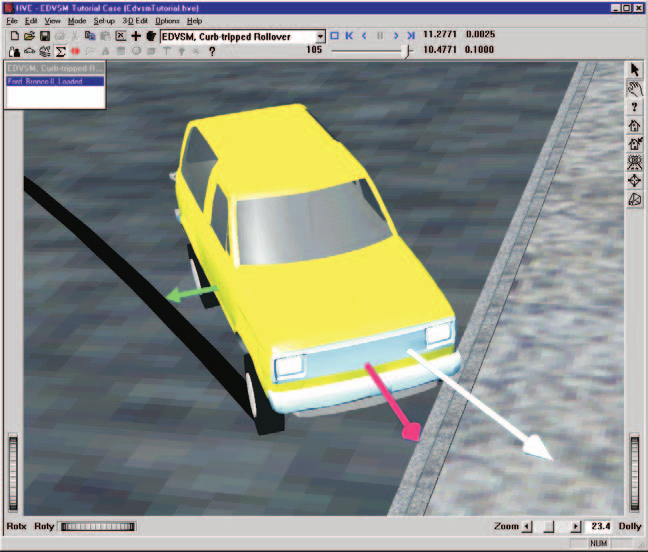Image resolution: width=648 pixels, height=552 pixels.
Task: Save the case with the floppy disk icon
Action: tap(45, 36)
